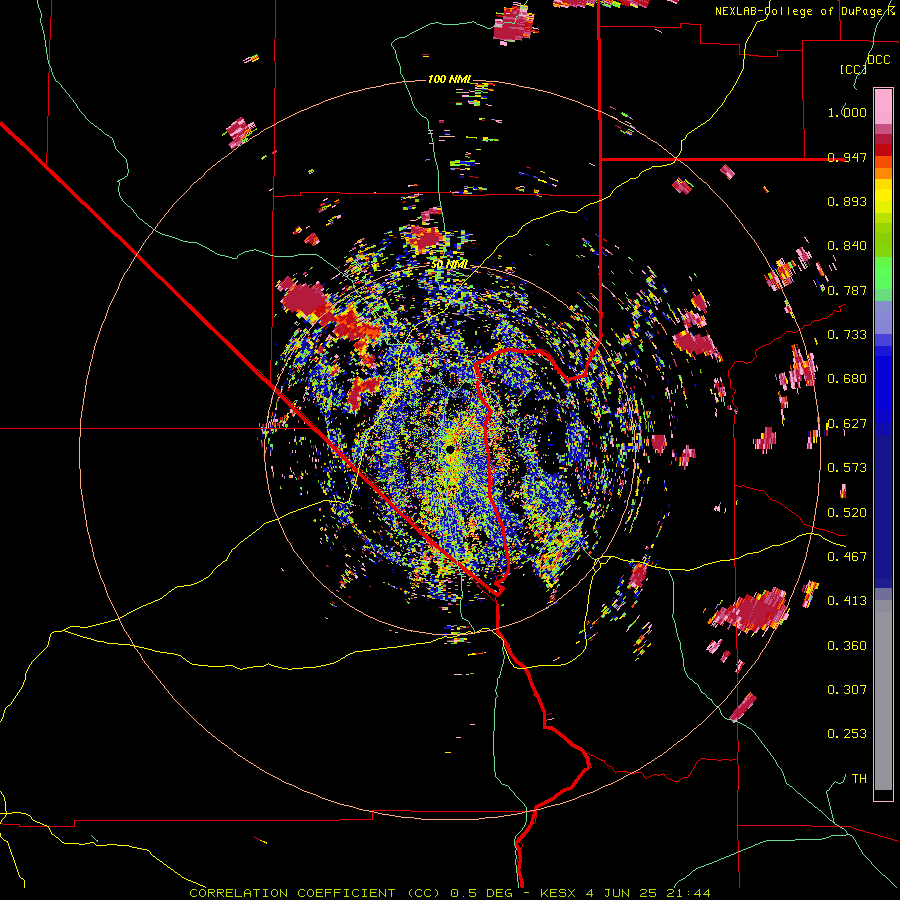Viewport: 900px width, 900px height.
Task: Click the black radar site dot at center
Action: tap(450, 449)
